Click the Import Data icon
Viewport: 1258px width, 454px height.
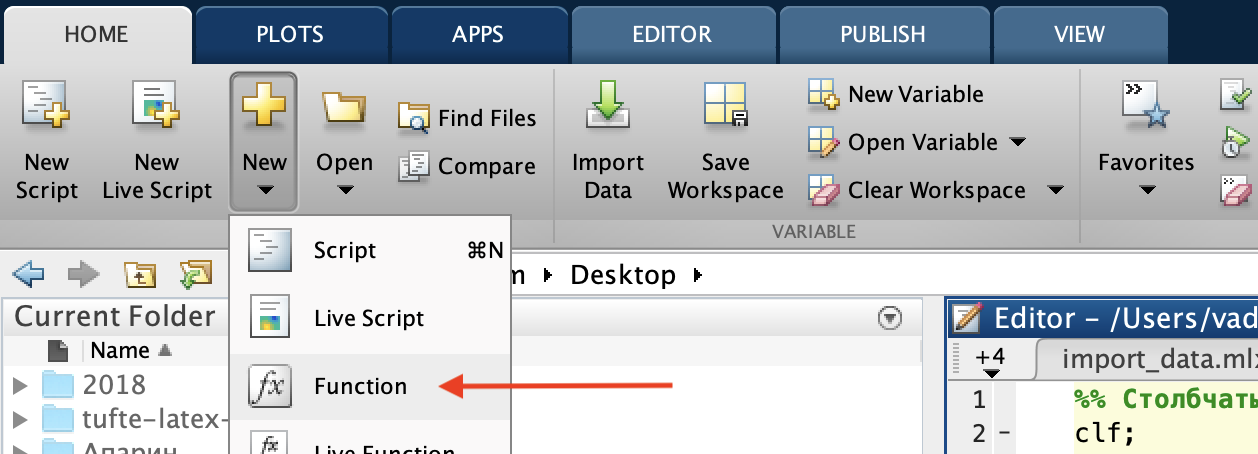click(607, 104)
